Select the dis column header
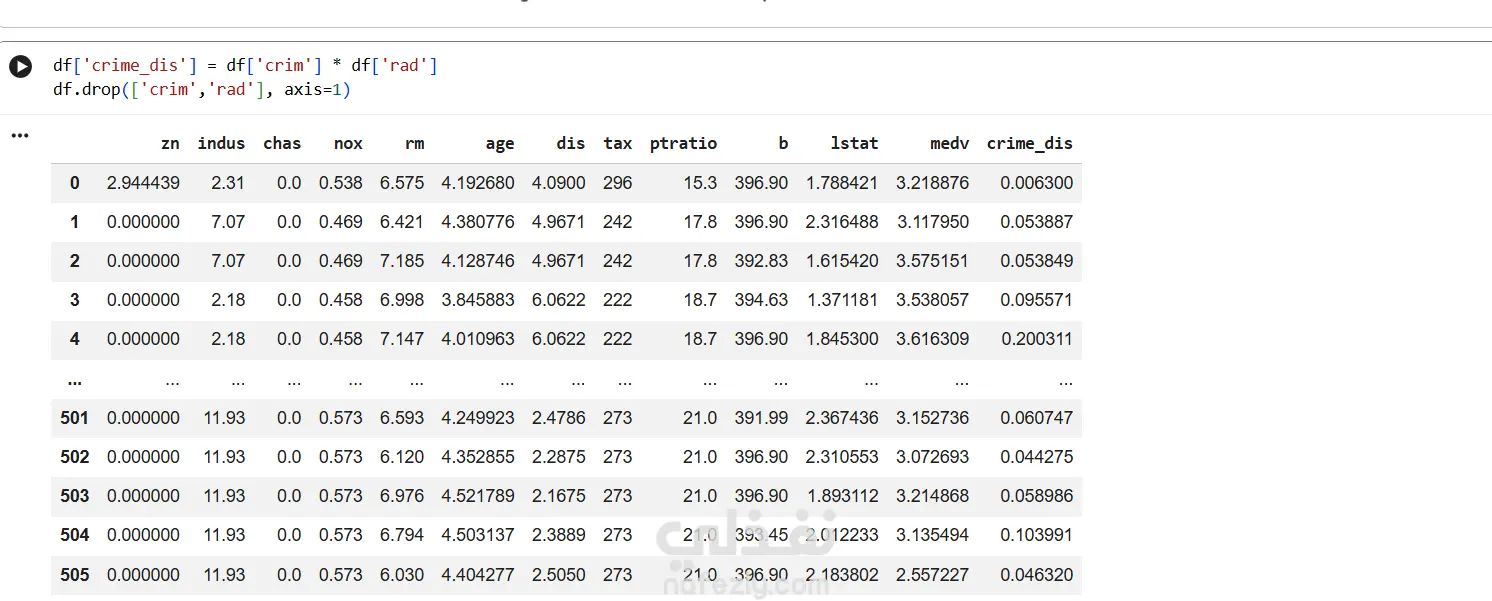Image resolution: width=1492 pixels, height=601 pixels. point(571,143)
